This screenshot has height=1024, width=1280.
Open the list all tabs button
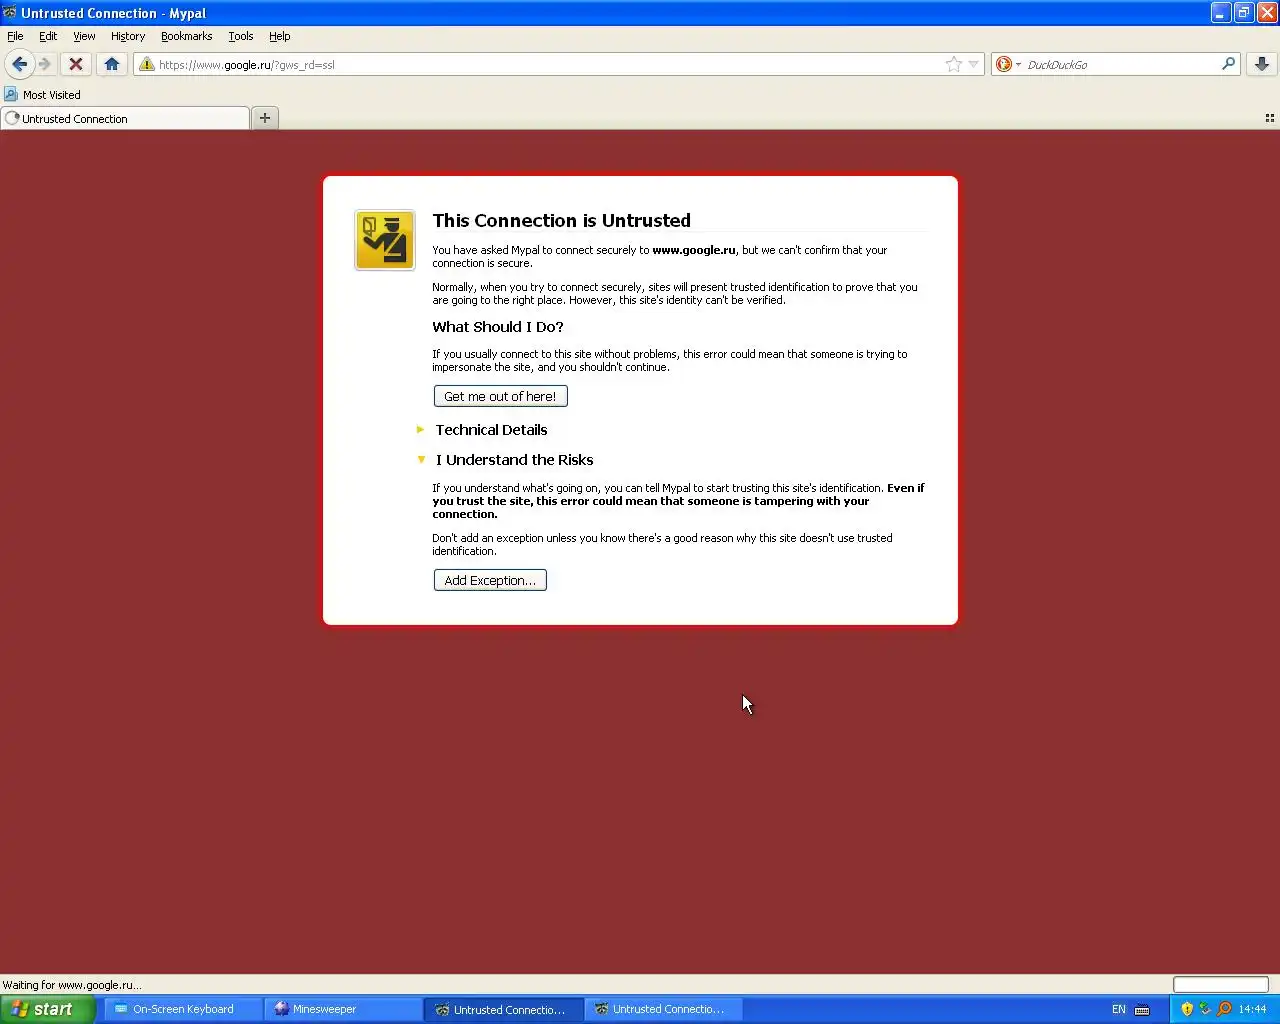(1270, 118)
